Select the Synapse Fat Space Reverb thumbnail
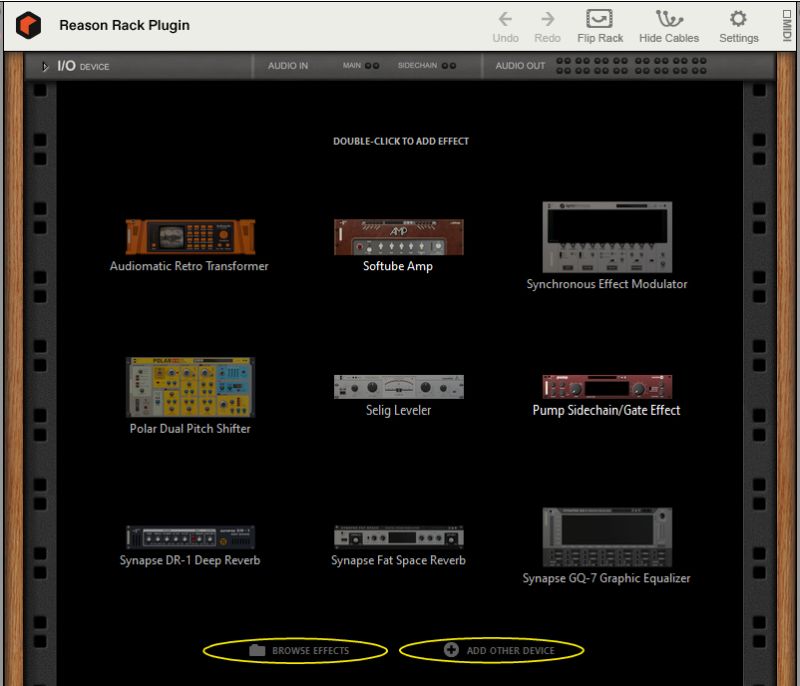800x686 pixels. 398,537
